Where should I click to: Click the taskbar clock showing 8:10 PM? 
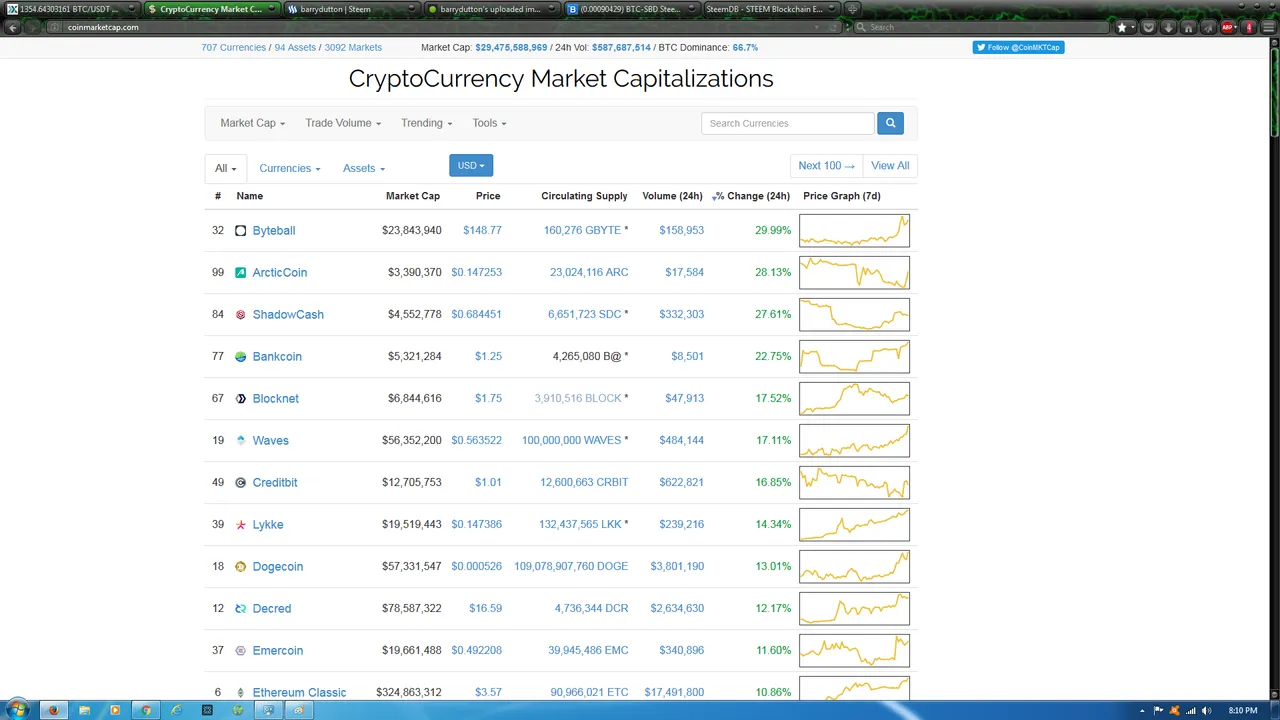coord(1243,711)
